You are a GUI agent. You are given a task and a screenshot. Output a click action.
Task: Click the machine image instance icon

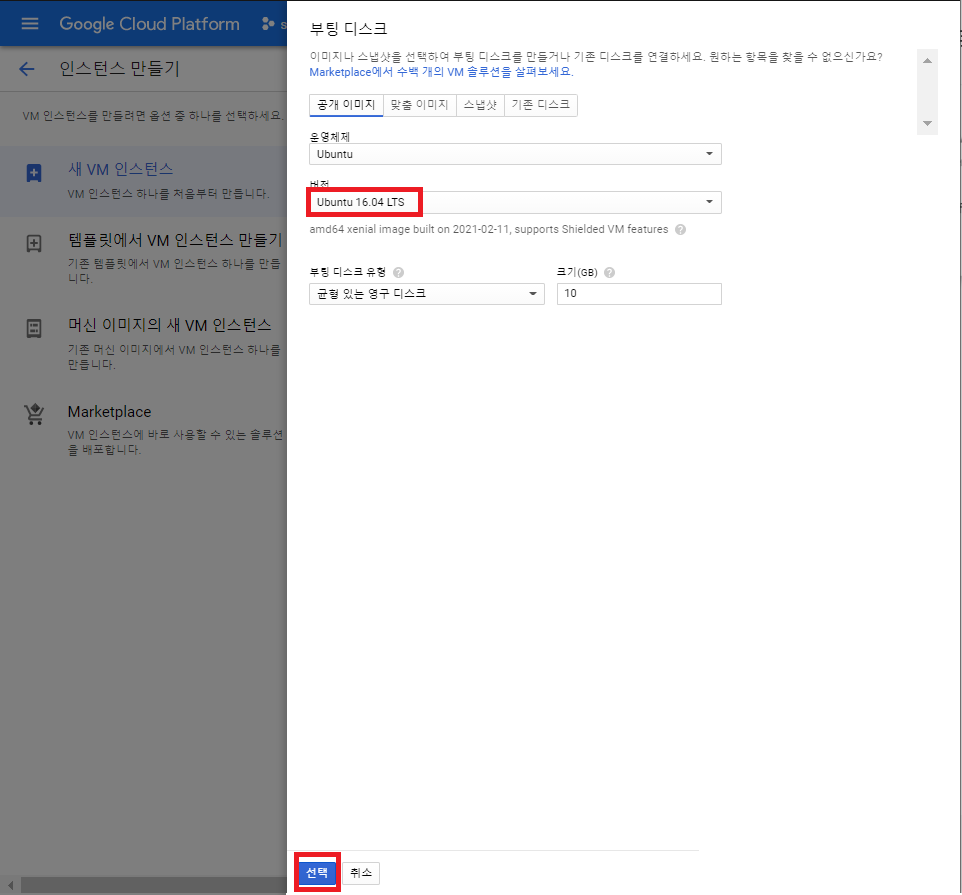pos(34,328)
